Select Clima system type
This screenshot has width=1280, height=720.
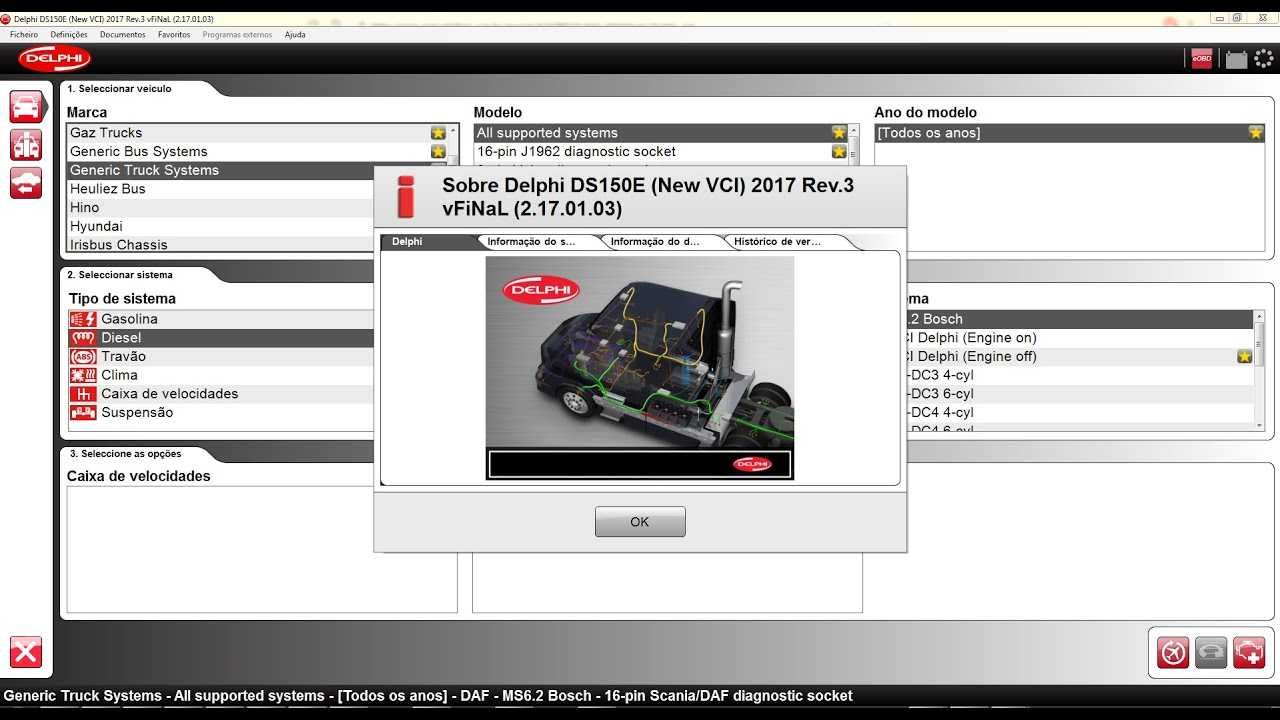coord(221,375)
